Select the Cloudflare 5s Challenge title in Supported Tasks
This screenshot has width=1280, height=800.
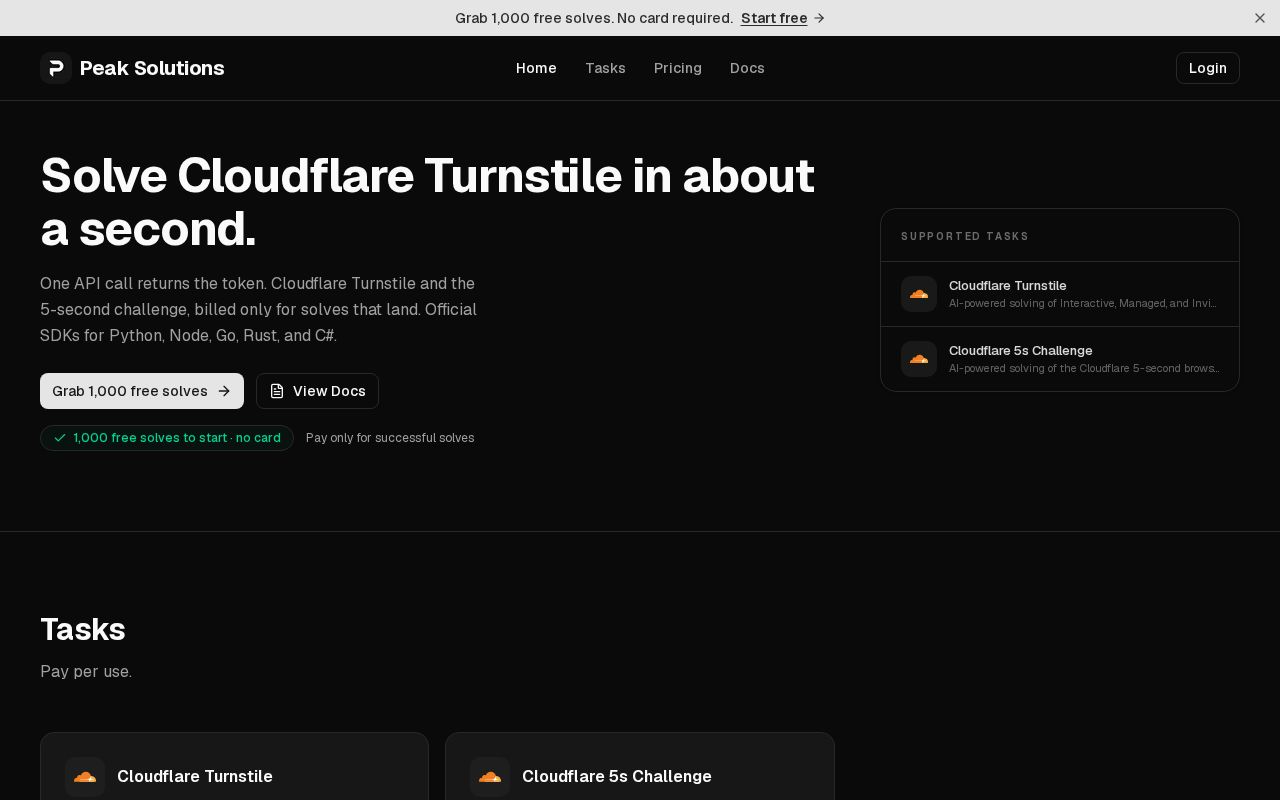point(1021,351)
